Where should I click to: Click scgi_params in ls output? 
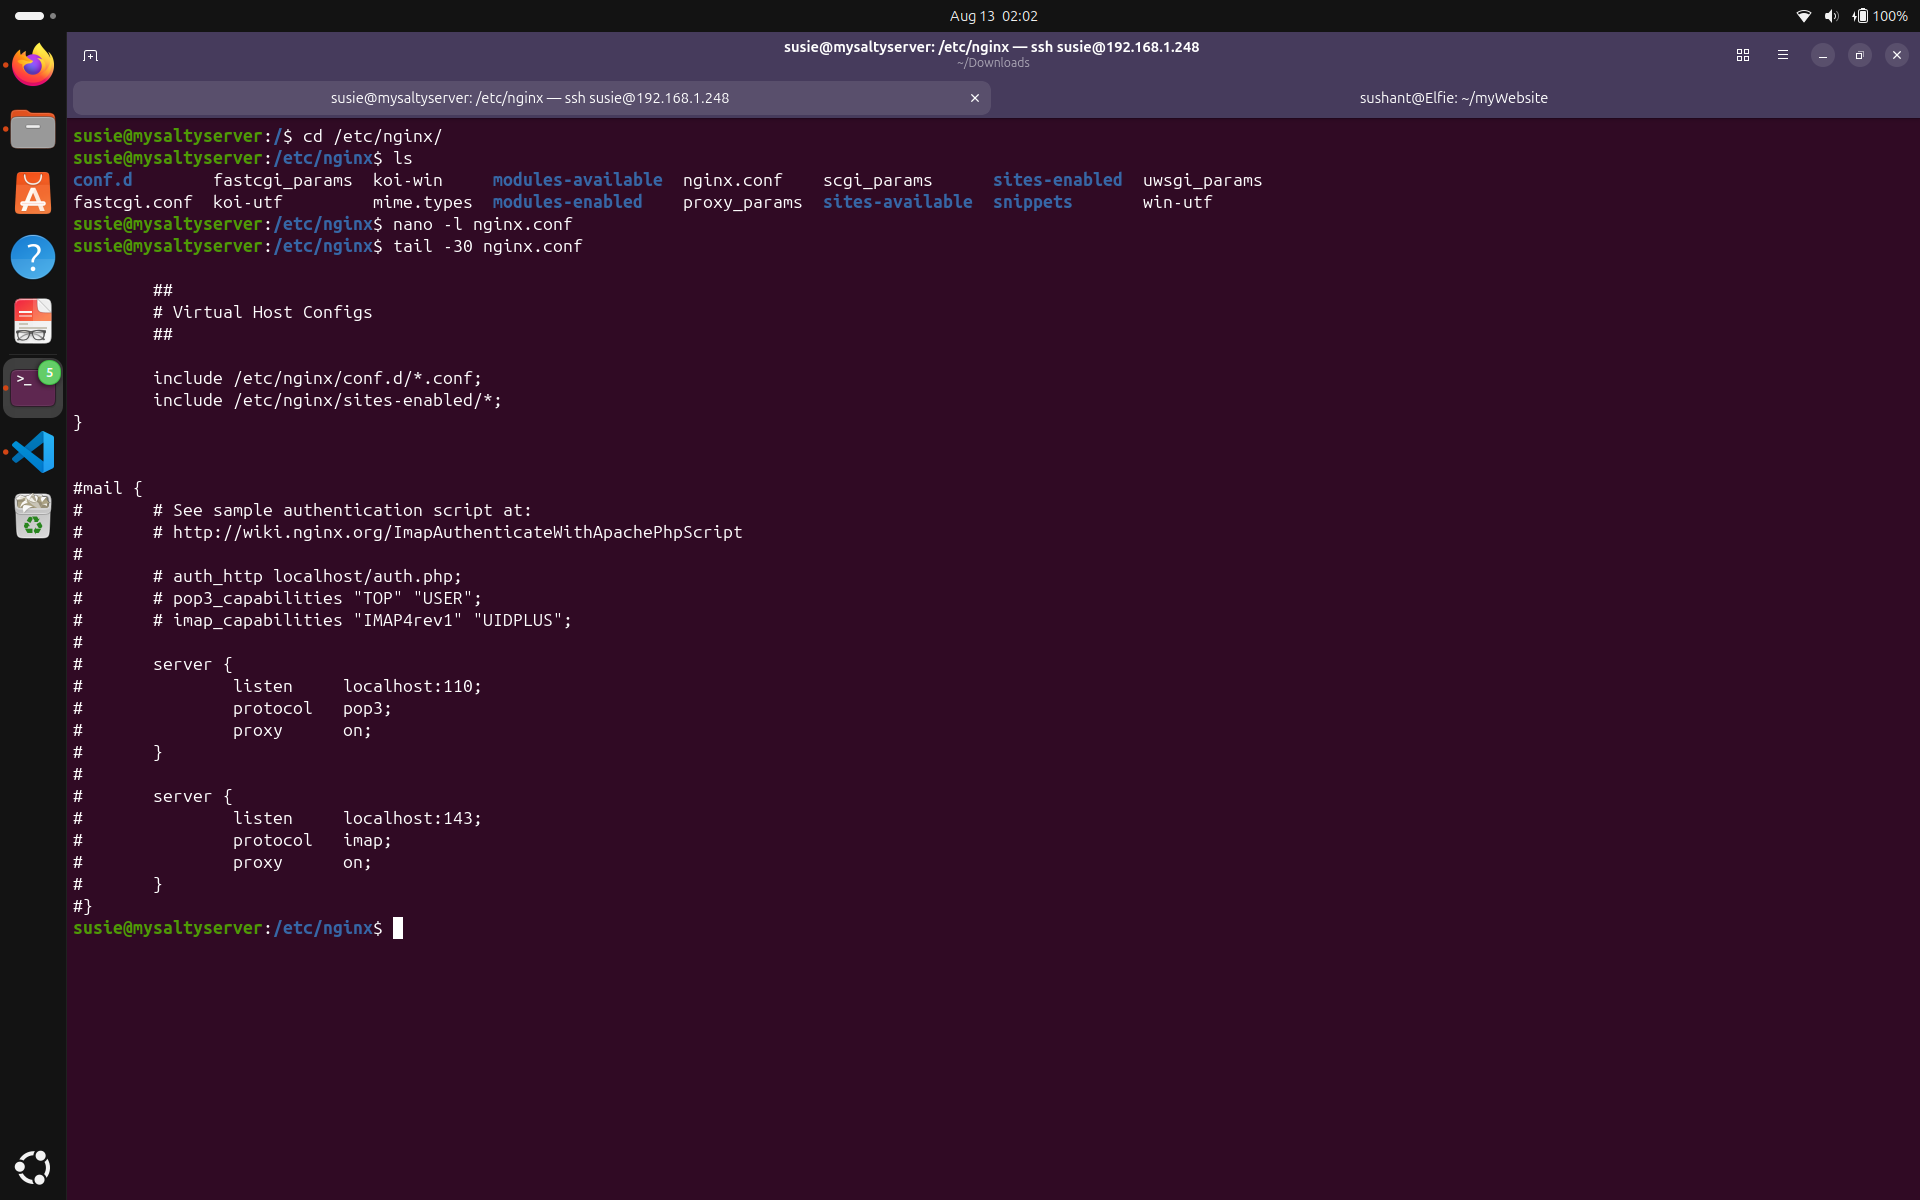pyautogui.click(x=877, y=180)
